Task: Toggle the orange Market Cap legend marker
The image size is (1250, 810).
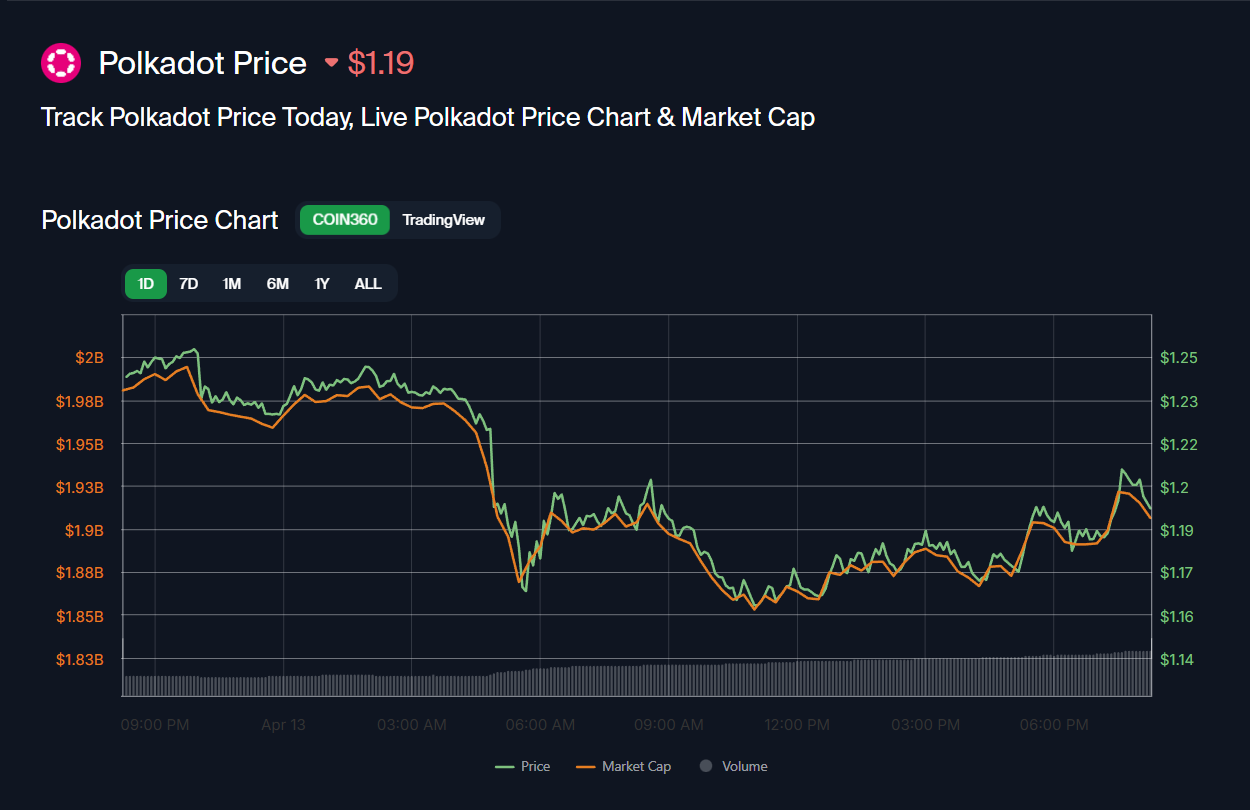Action: [586, 766]
